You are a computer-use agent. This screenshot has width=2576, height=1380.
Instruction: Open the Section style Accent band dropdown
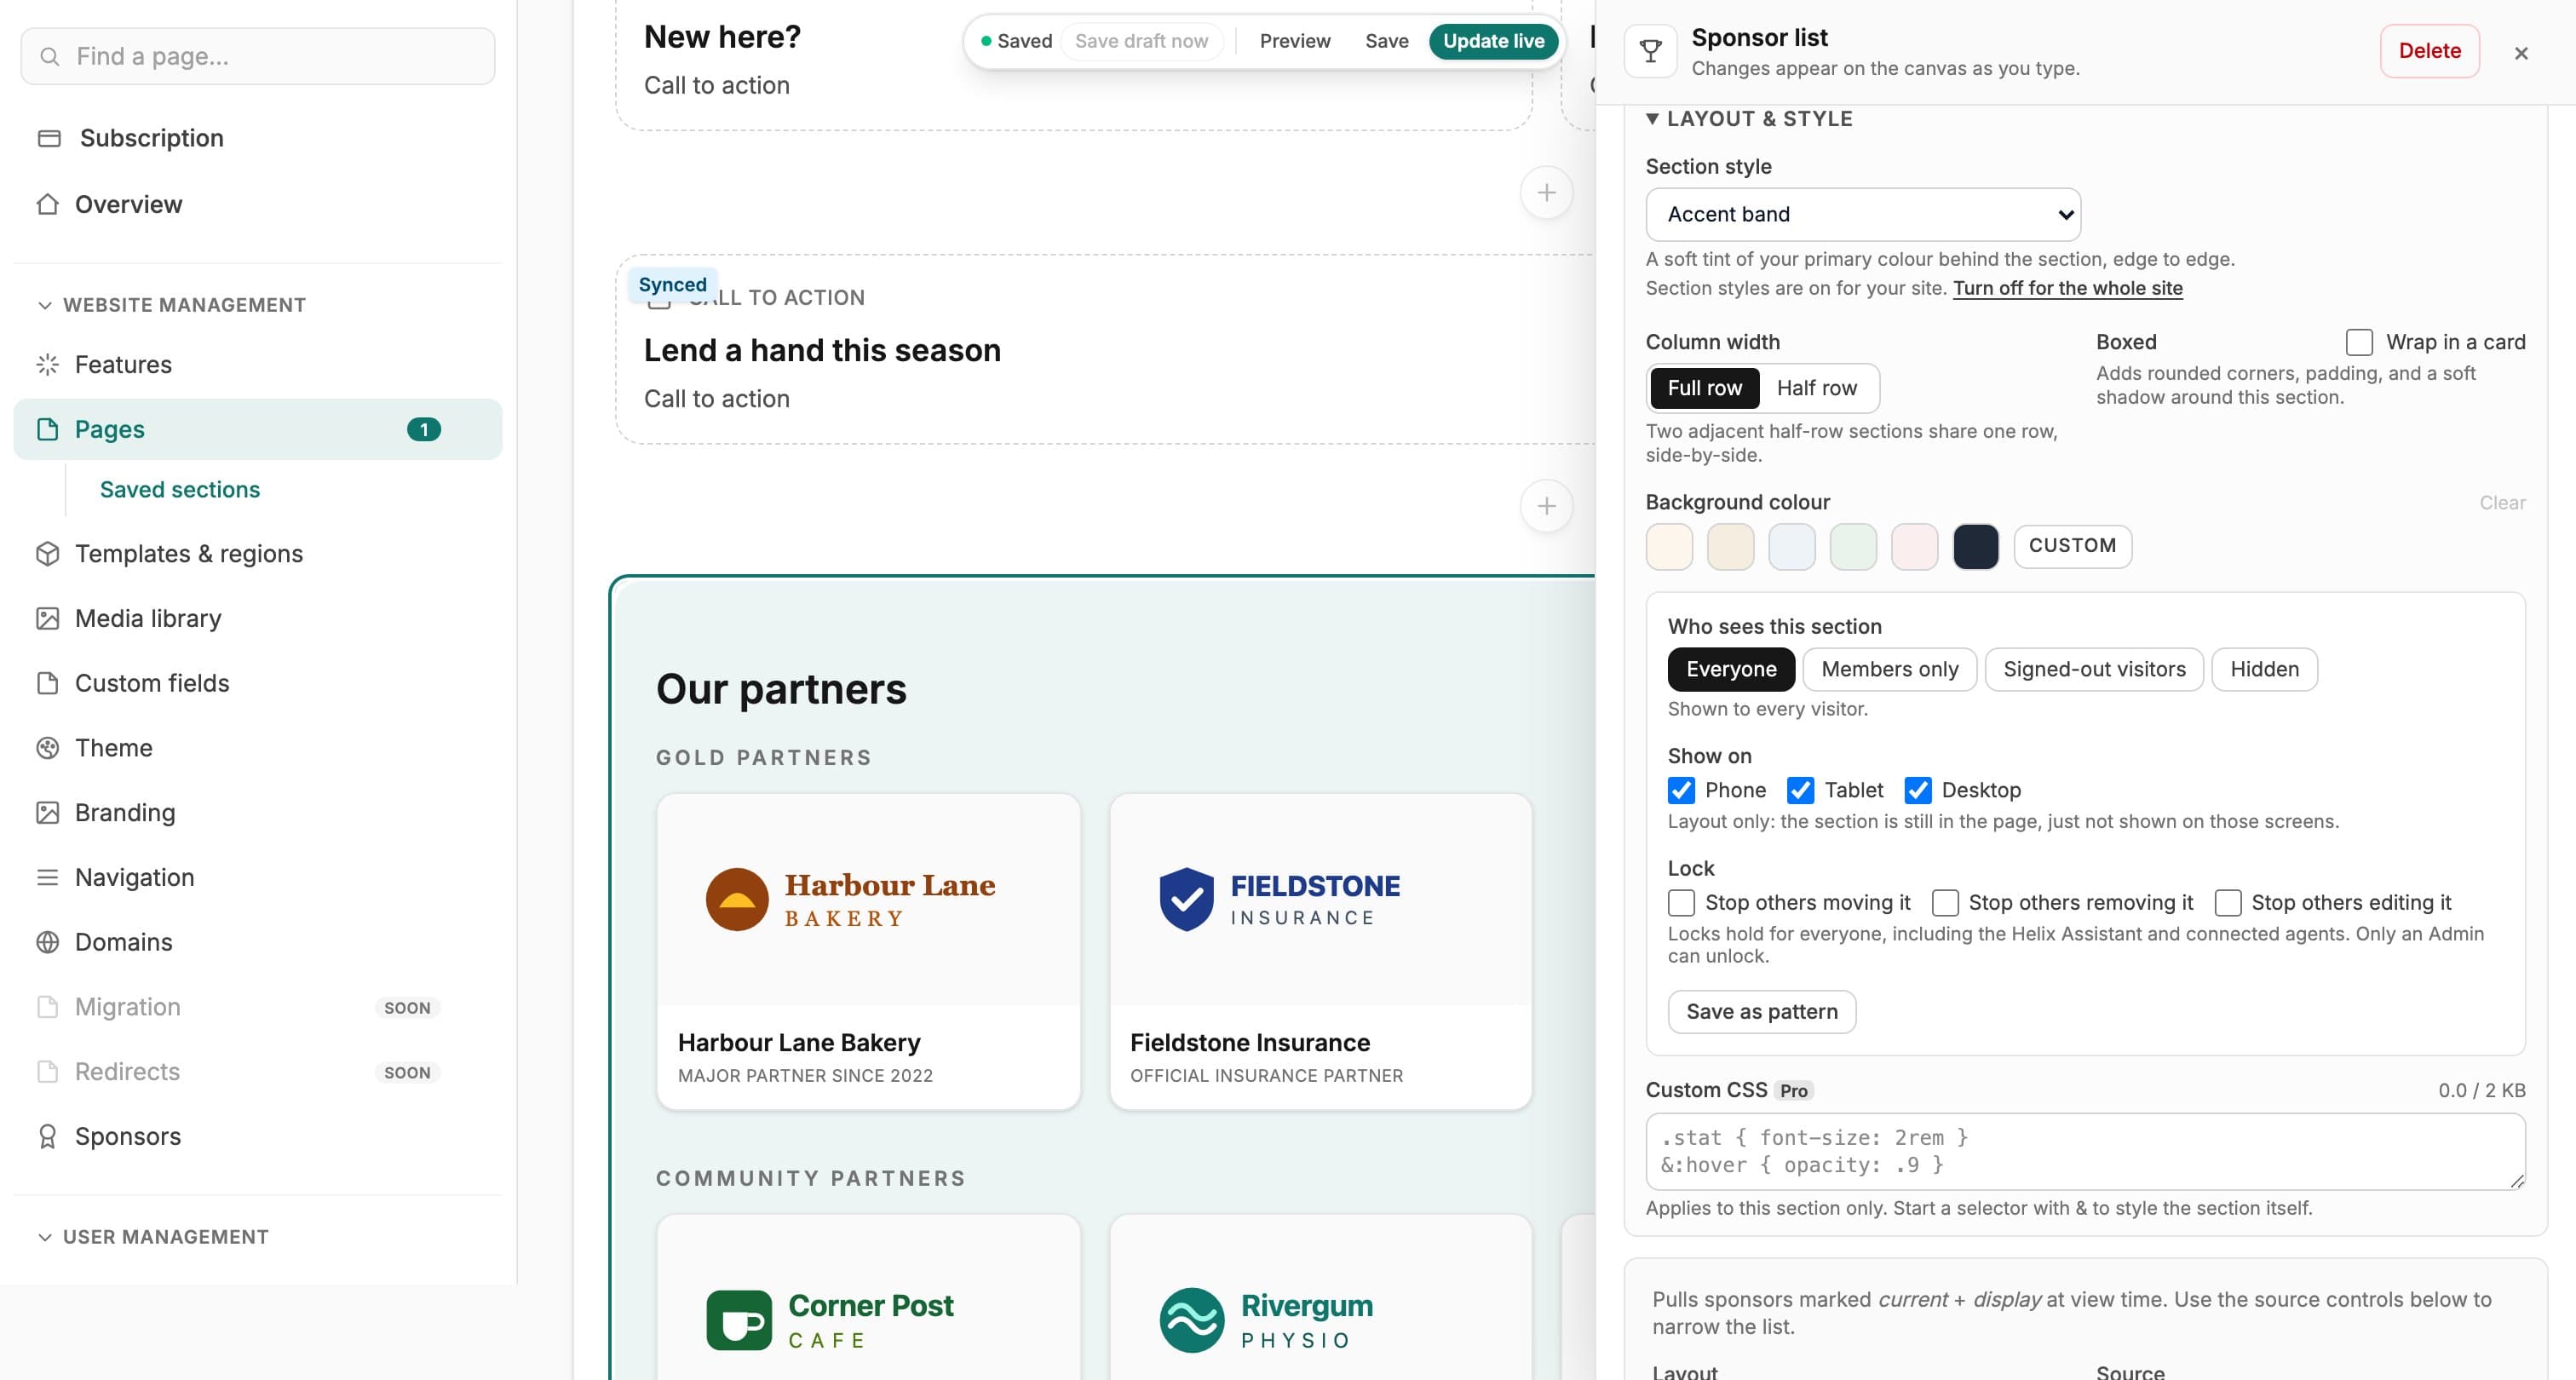click(x=1863, y=214)
